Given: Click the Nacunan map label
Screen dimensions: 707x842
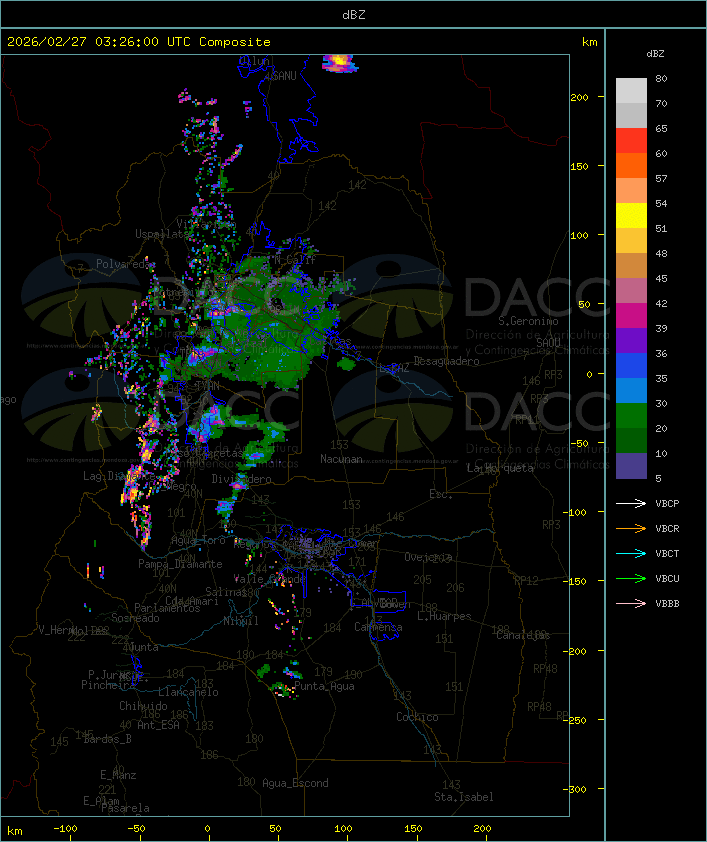Looking at the screenshot, I should (x=341, y=459).
